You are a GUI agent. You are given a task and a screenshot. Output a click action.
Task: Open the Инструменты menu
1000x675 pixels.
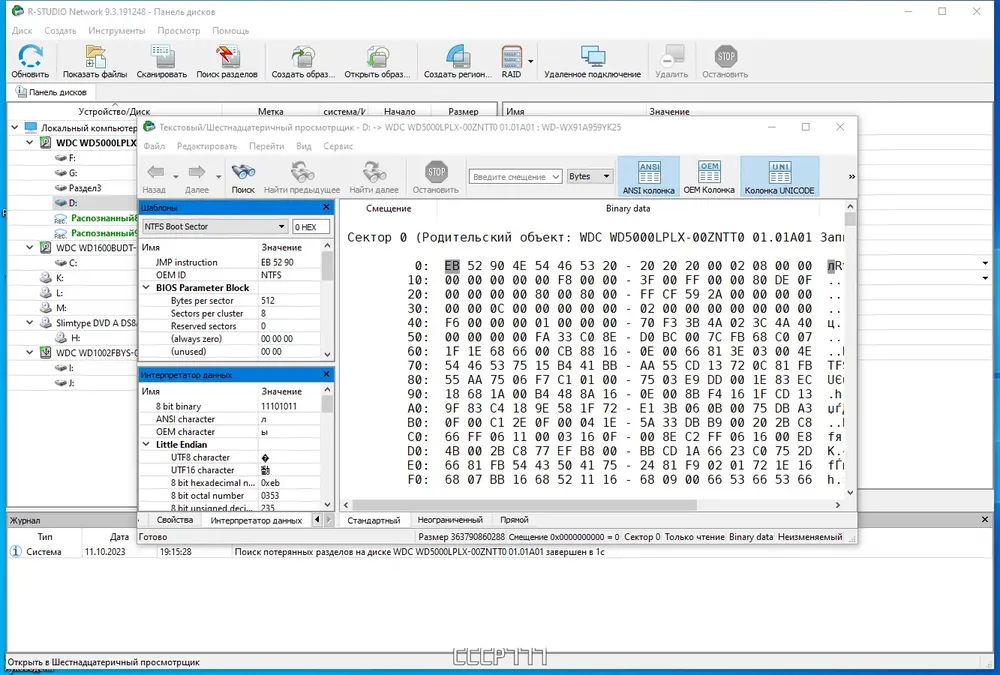tap(117, 31)
